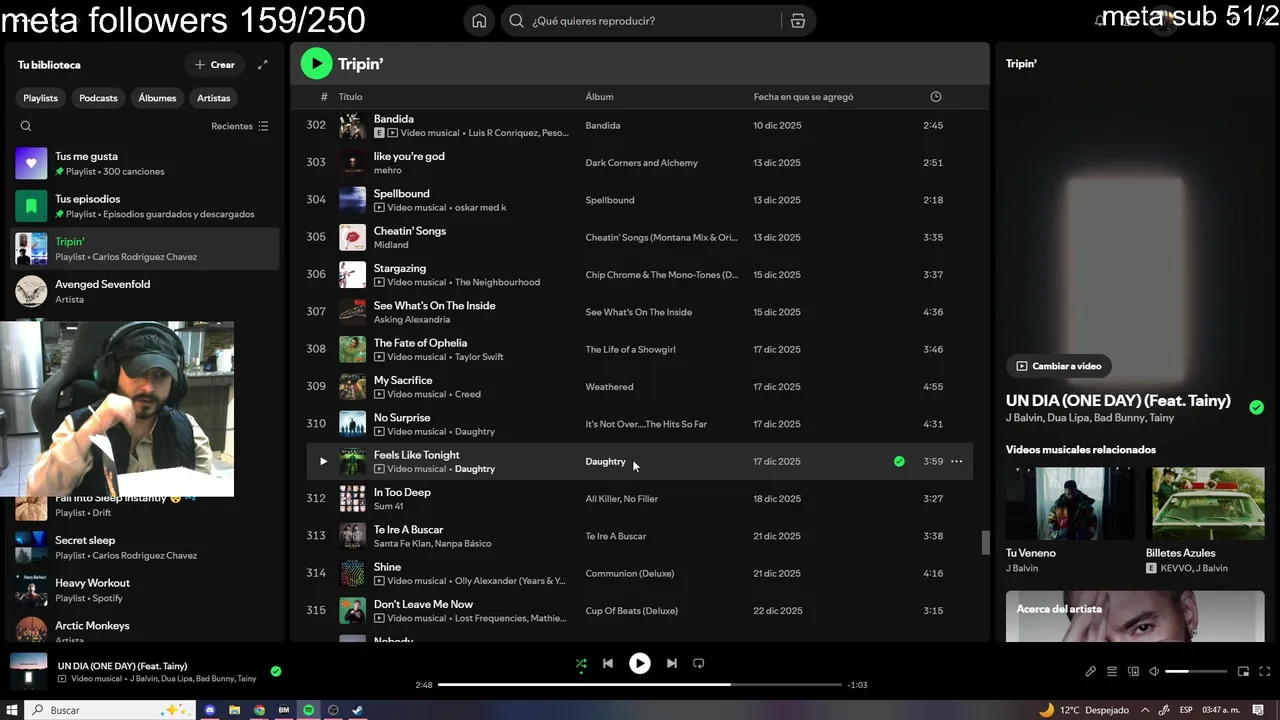Click the Windows taskbar 'Buscar' search box
This screenshot has width=1280, height=720.
(110, 710)
